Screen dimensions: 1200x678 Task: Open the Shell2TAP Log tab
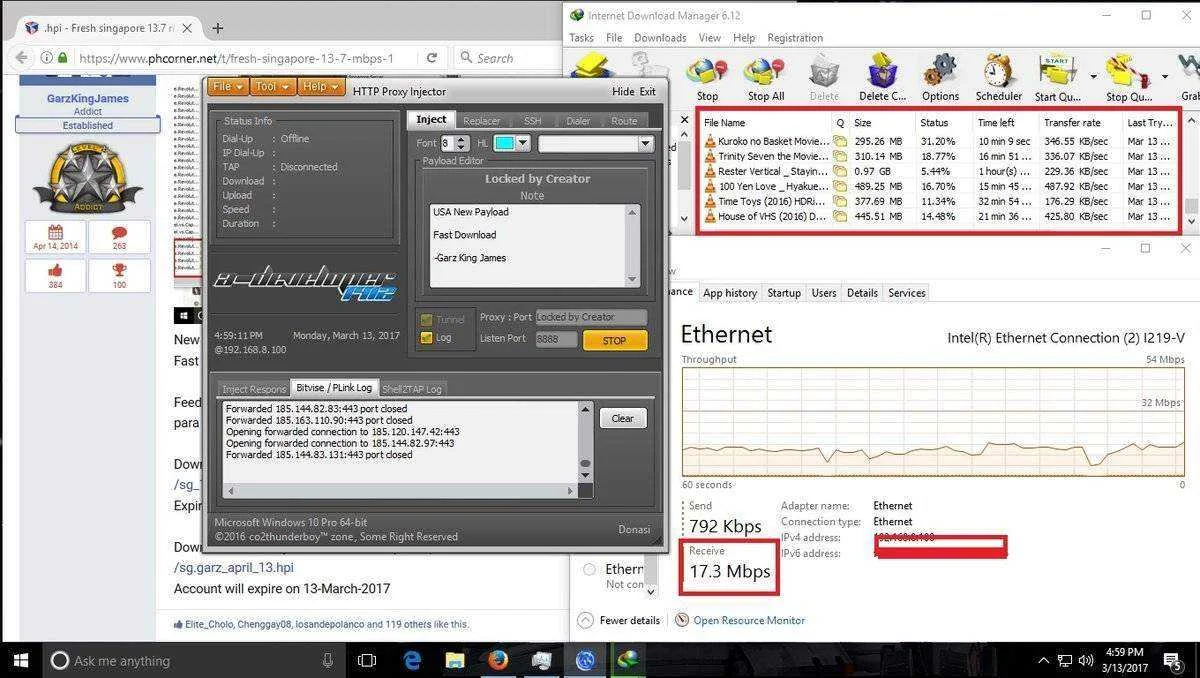click(x=413, y=389)
